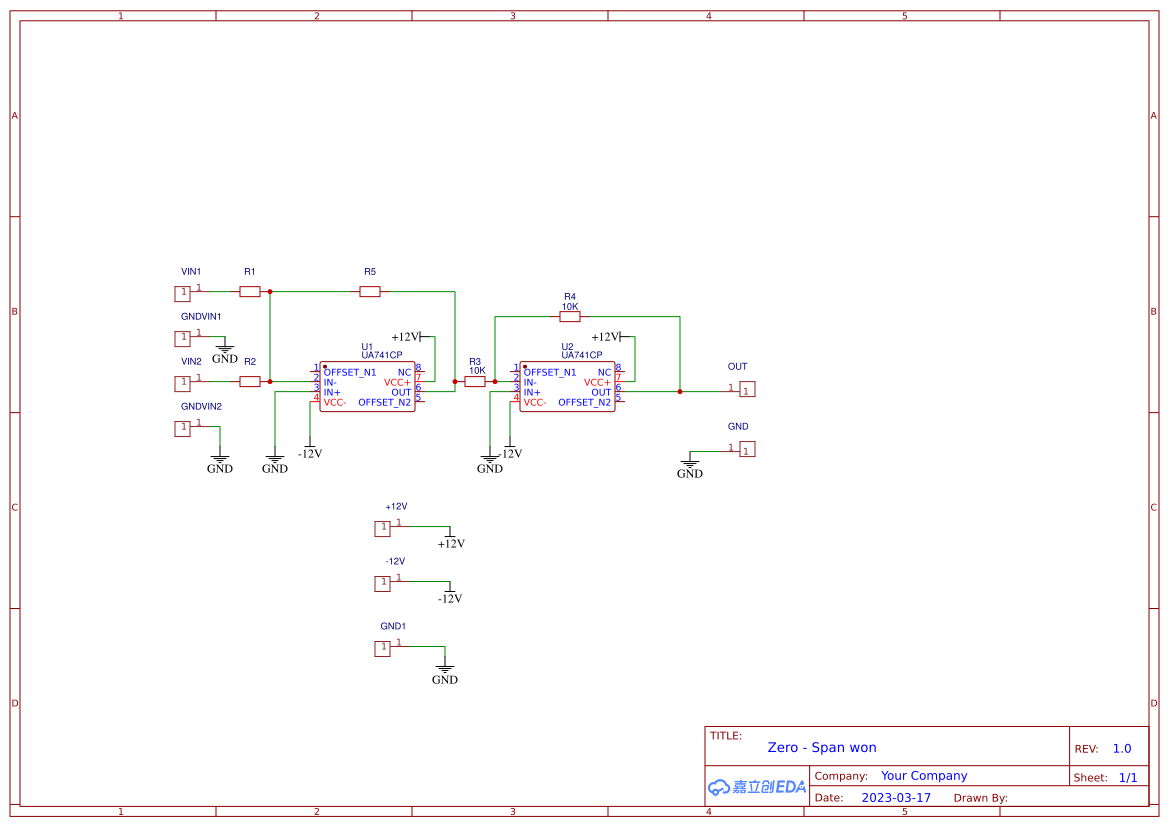Click the GNDVIN2 port connector
Viewport: 1169px width, 827px height.
pyautogui.click(x=183, y=428)
